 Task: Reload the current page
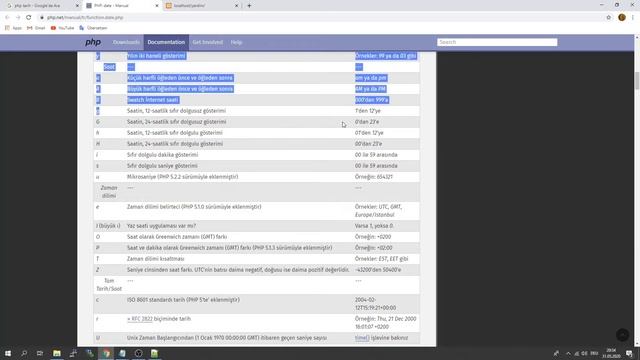click(x=29, y=18)
